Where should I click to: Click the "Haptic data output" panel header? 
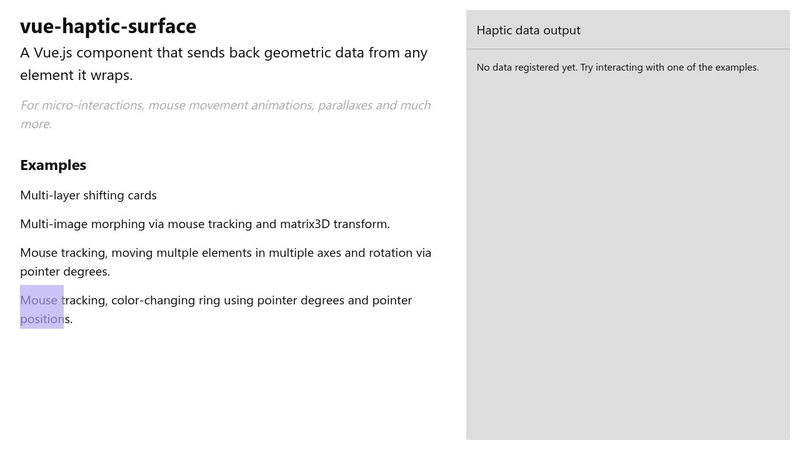pos(529,30)
